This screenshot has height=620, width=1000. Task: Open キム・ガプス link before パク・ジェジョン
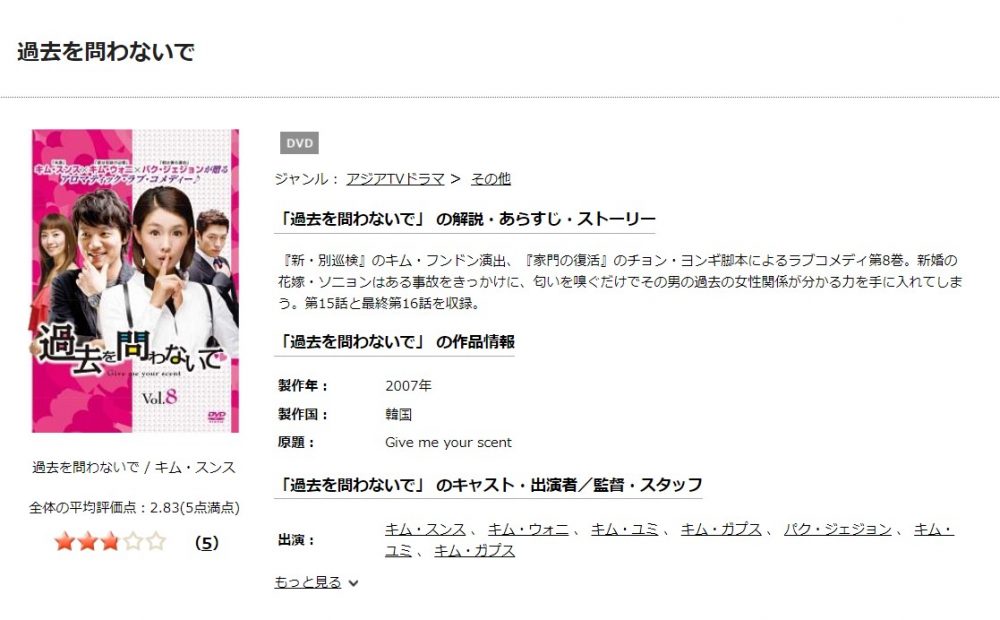click(721, 529)
